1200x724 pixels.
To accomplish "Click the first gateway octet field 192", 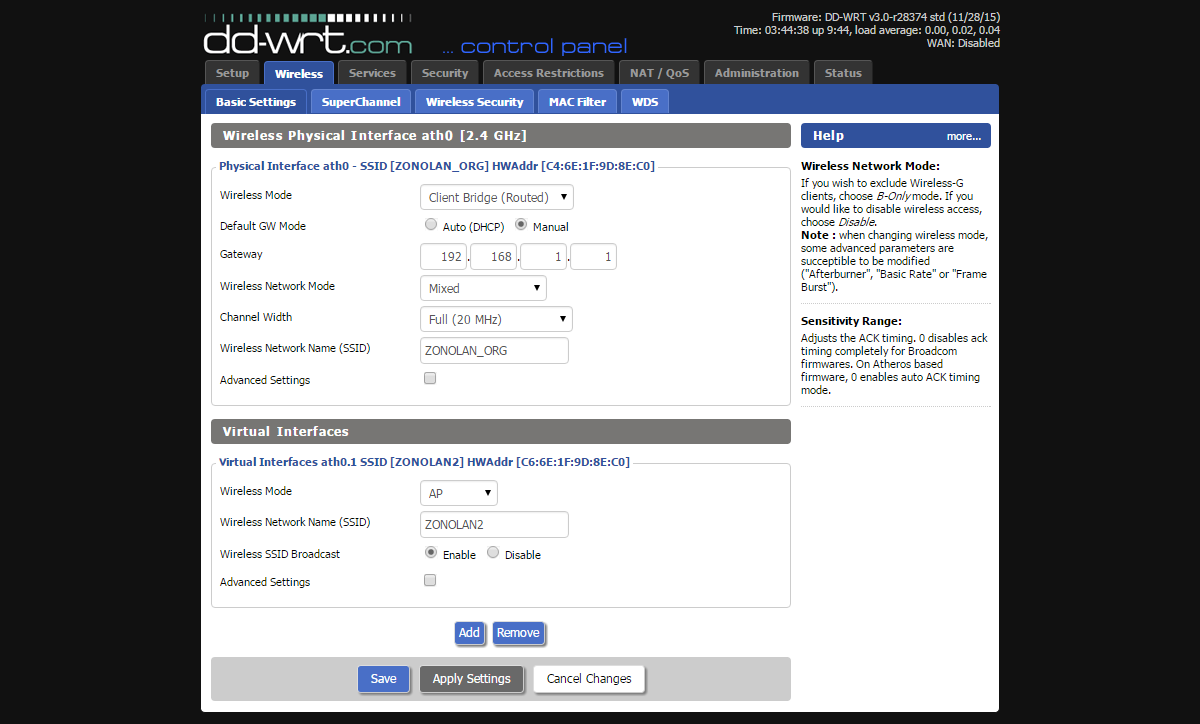I will point(443,257).
